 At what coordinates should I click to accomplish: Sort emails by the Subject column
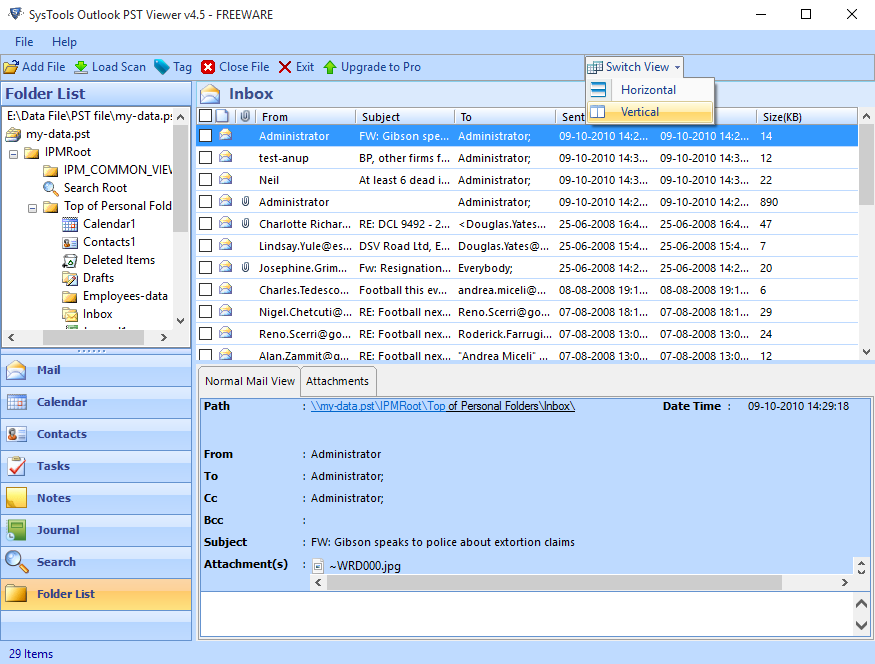point(405,117)
